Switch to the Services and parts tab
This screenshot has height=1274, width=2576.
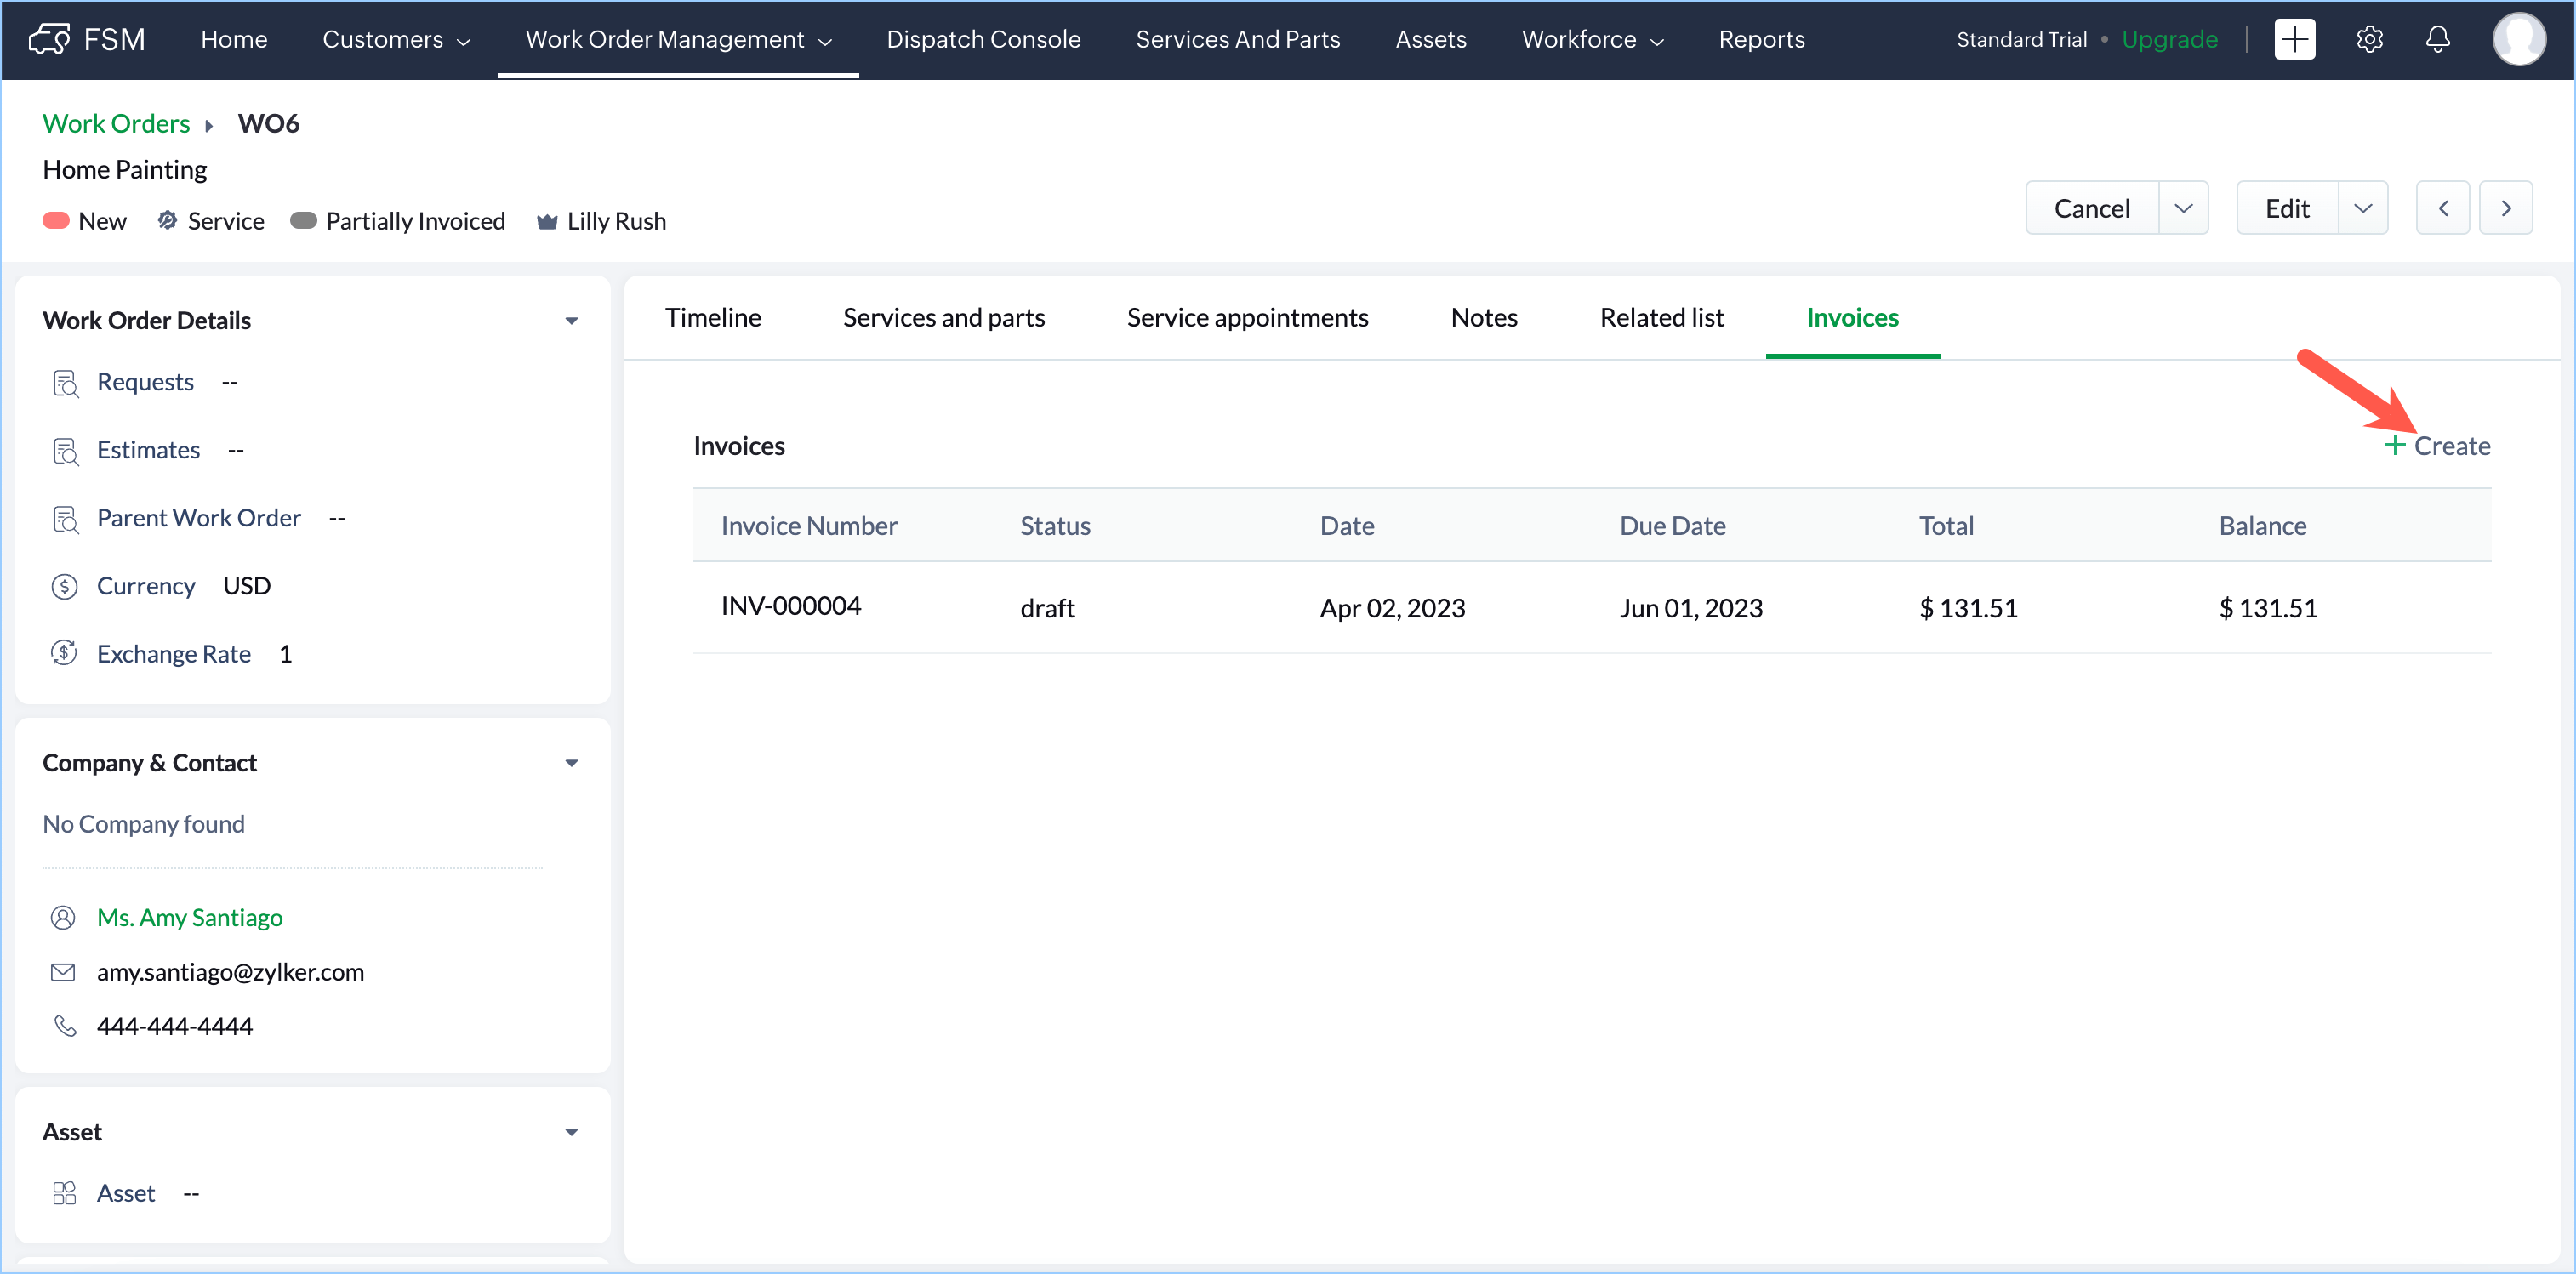(x=943, y=318)
